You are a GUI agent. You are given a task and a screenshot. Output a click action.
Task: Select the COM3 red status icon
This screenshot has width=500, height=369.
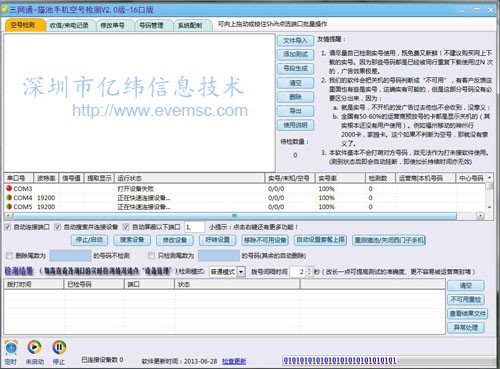[9, 188]
